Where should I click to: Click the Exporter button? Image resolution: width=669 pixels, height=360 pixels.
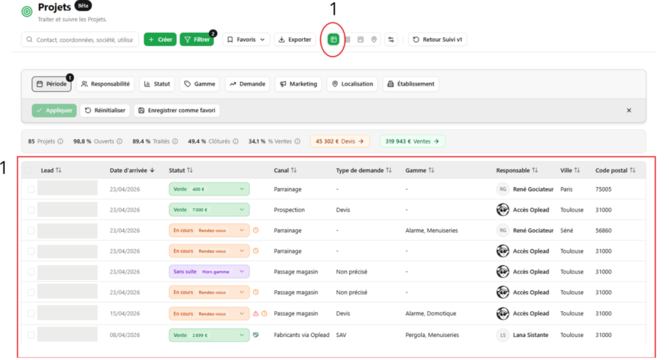coord(295,40)
